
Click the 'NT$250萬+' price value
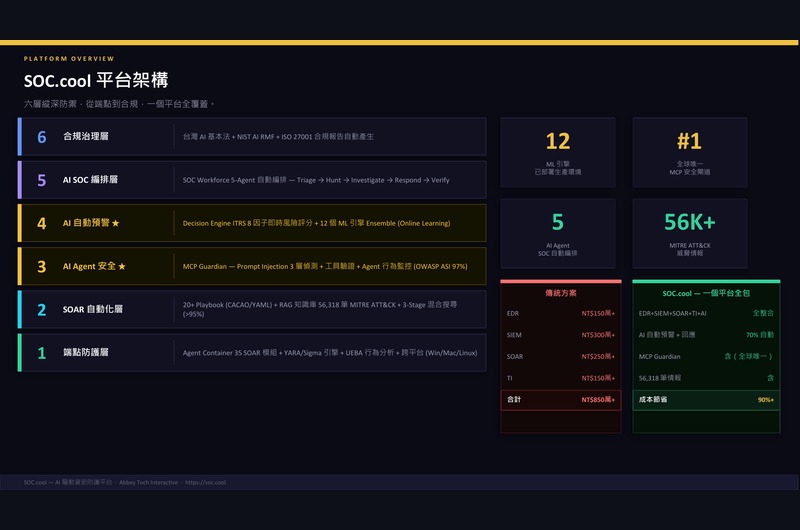click(x=598, y=357)
